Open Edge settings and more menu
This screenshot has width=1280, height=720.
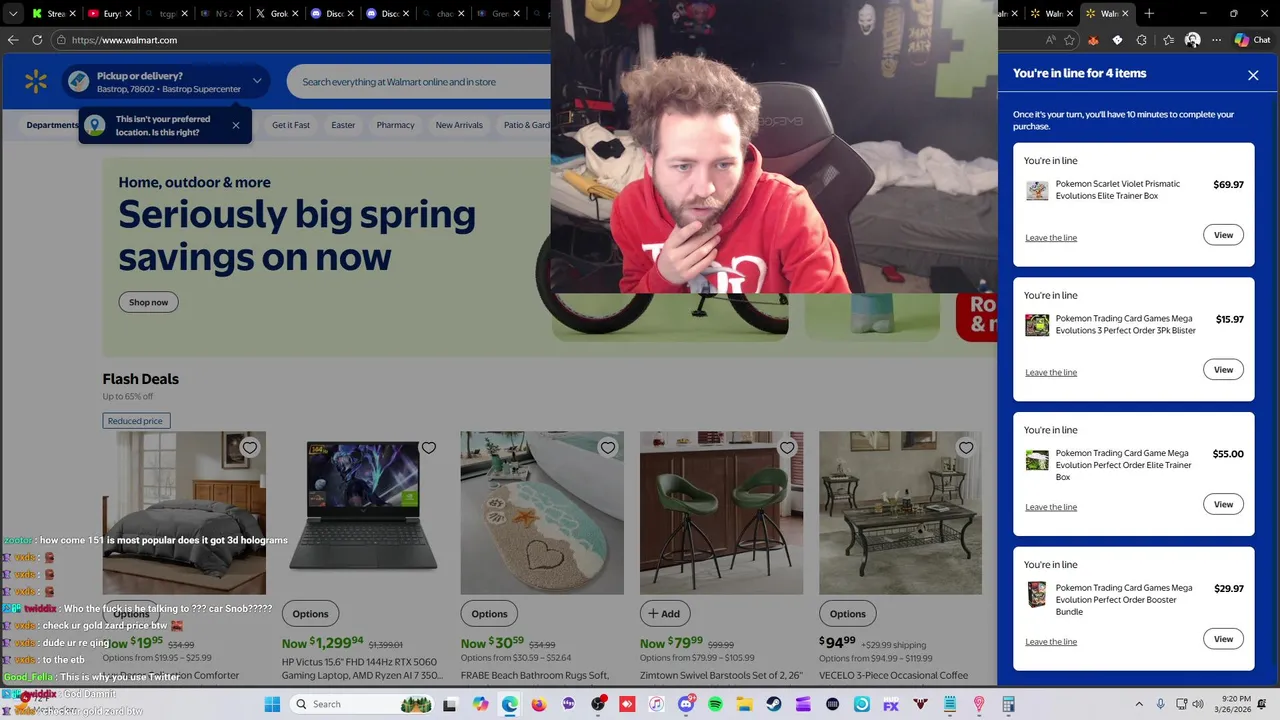click(1216, 40)
